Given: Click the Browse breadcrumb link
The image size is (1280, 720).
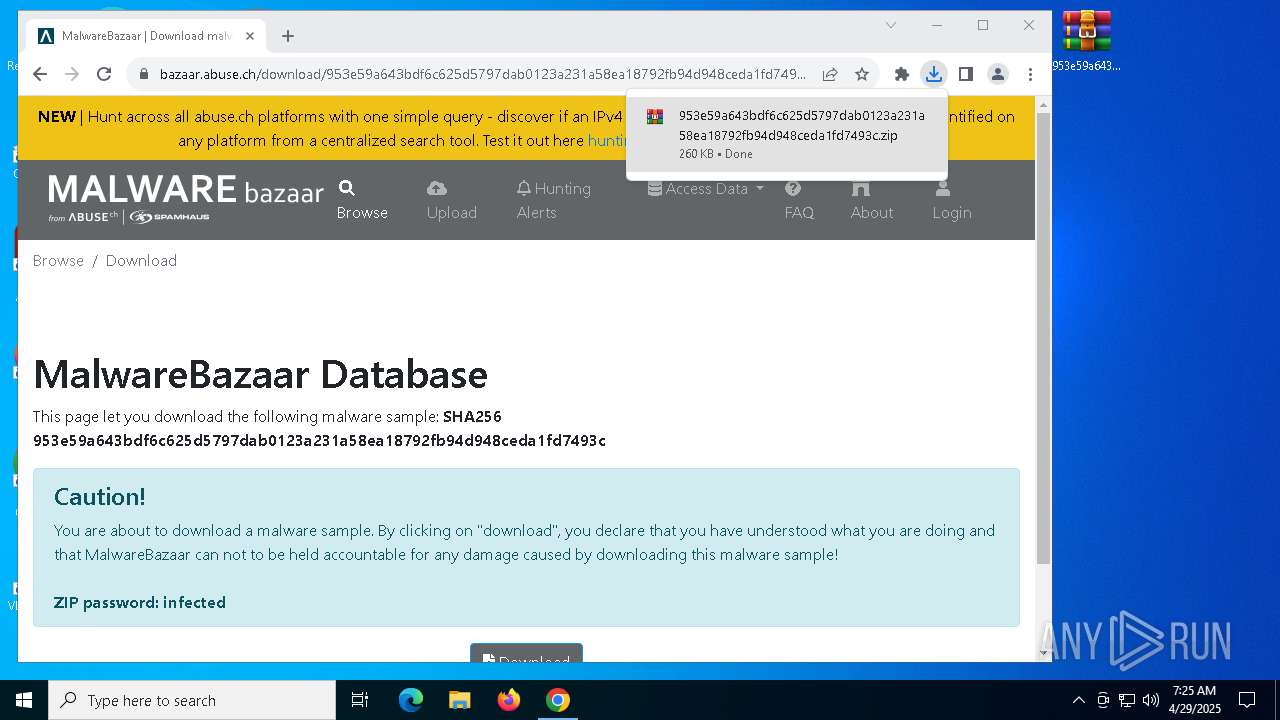Looking at the screenshot, I should click(58, 260).
